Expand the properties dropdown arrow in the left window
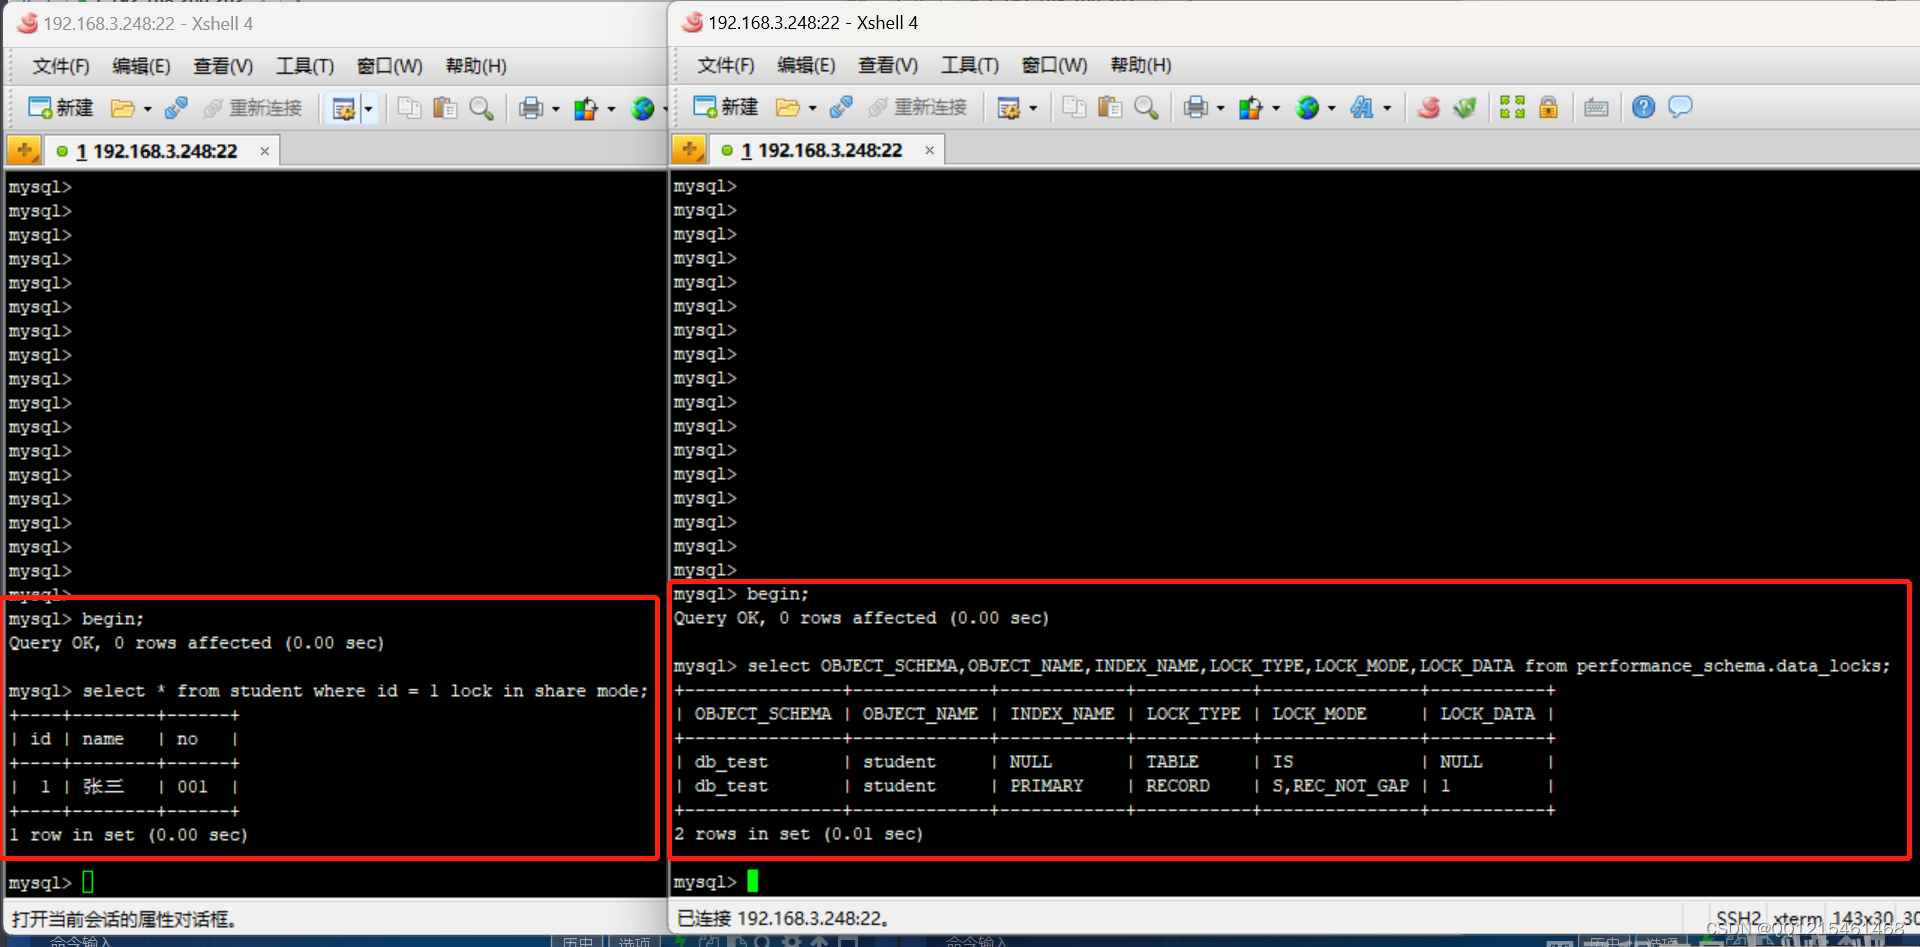 [x=369, y=109]
